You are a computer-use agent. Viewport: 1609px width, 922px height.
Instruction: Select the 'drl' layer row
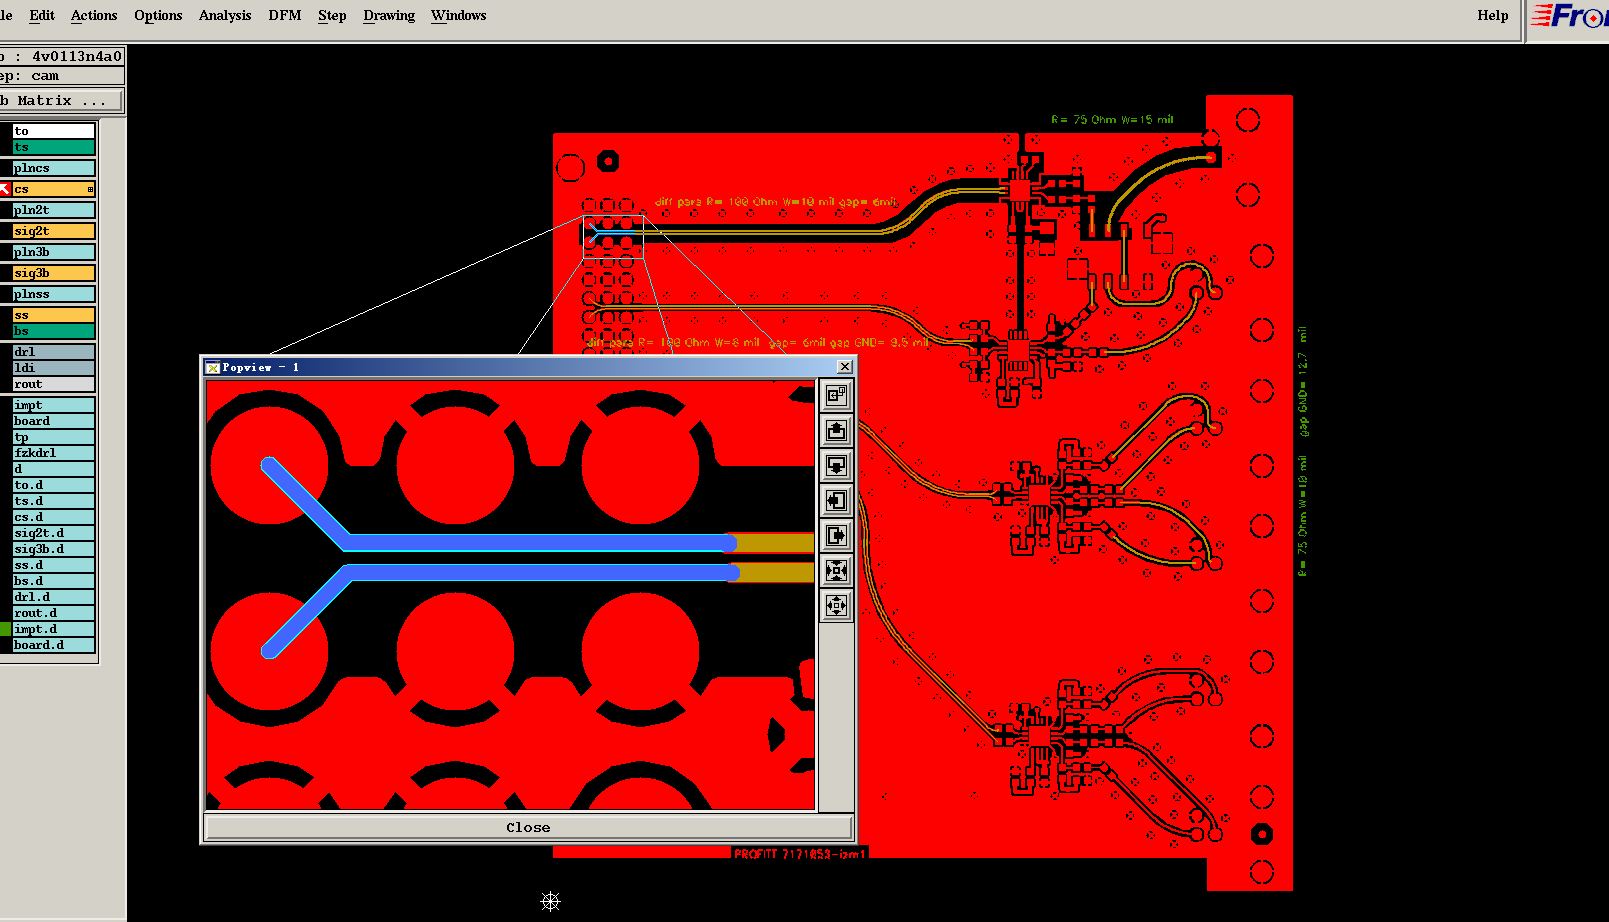coord(54,352)
